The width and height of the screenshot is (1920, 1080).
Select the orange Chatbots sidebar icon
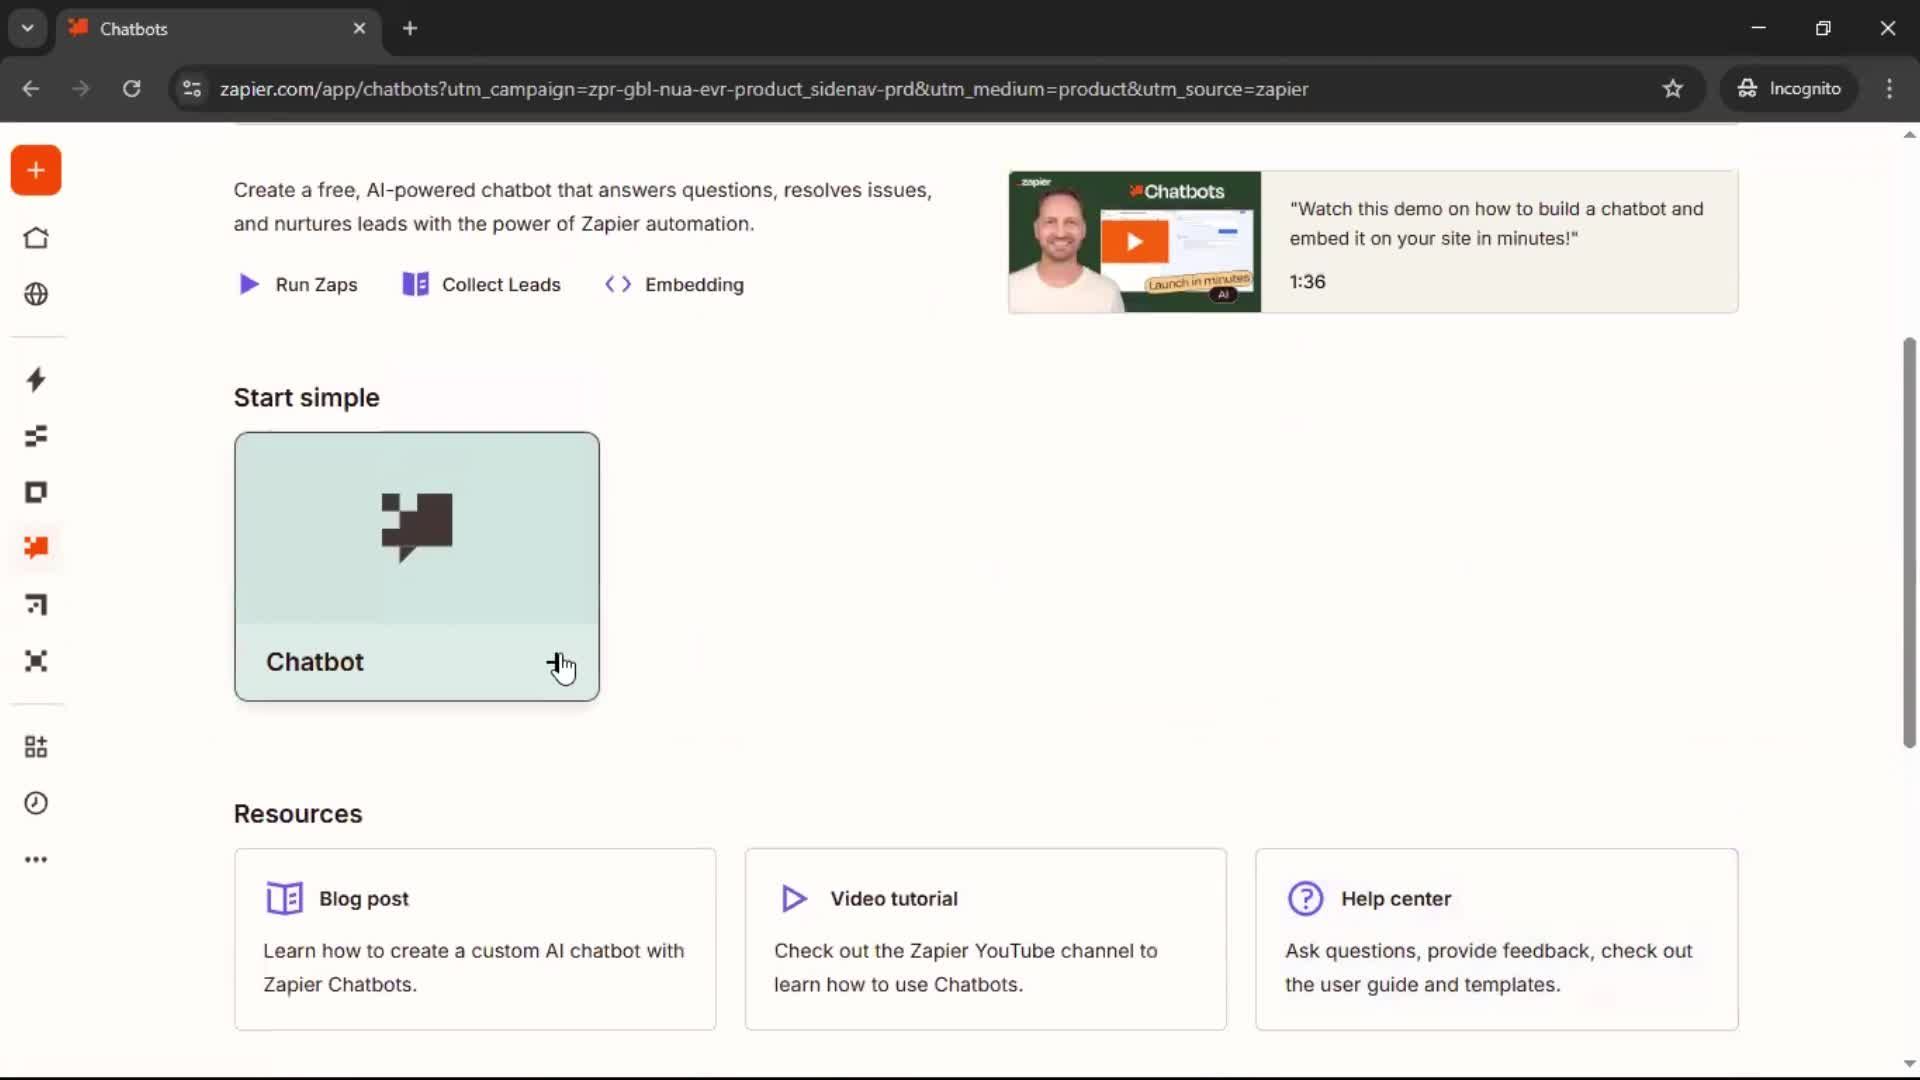[36, 548]
